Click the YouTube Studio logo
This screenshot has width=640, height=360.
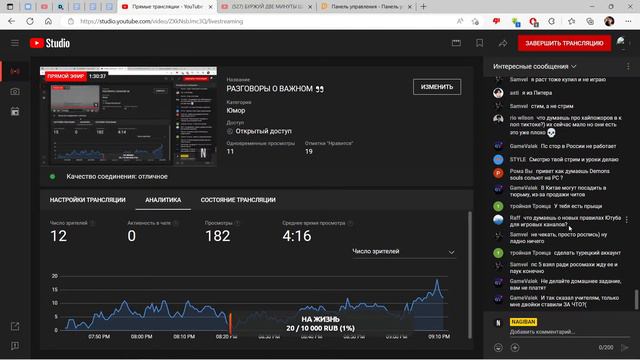(x=50, y=43)
